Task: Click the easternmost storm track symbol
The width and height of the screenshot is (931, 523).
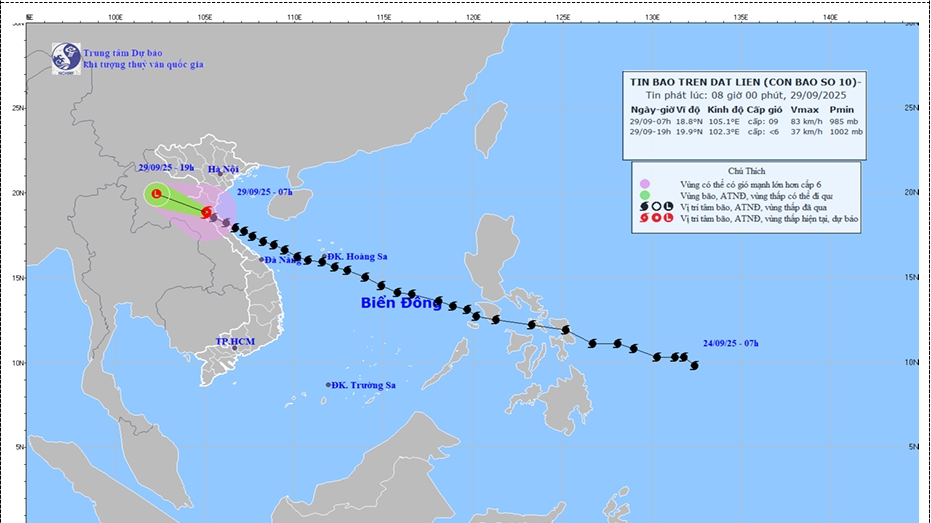Action: [x=693, y=365]
